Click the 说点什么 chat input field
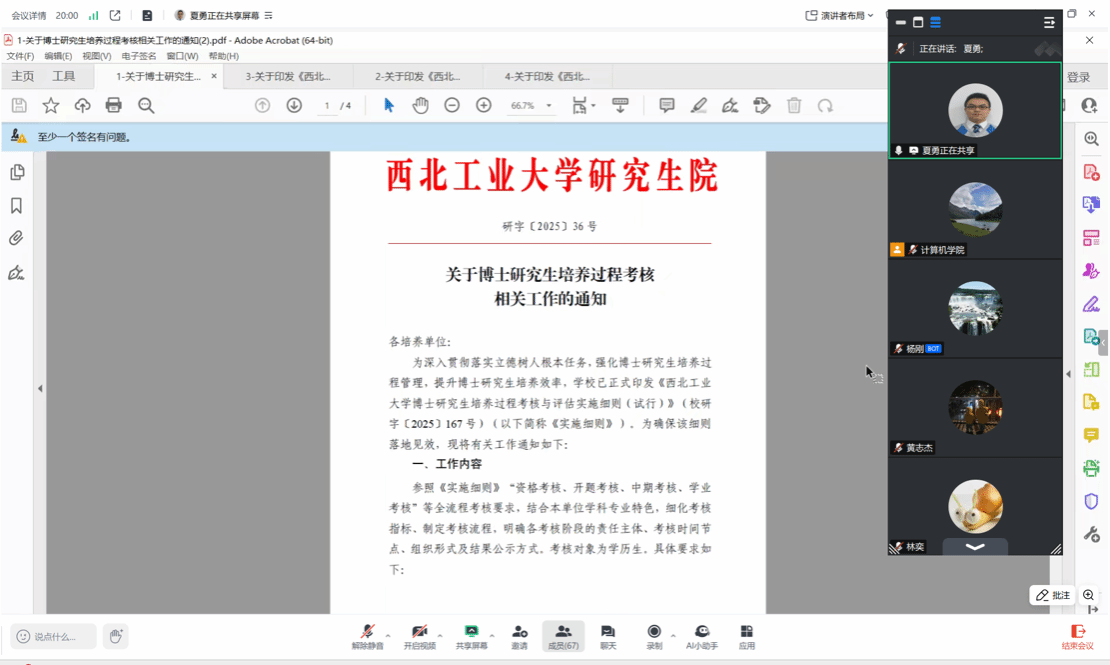Screen dimensions: 1110x665 coord(55,637)
